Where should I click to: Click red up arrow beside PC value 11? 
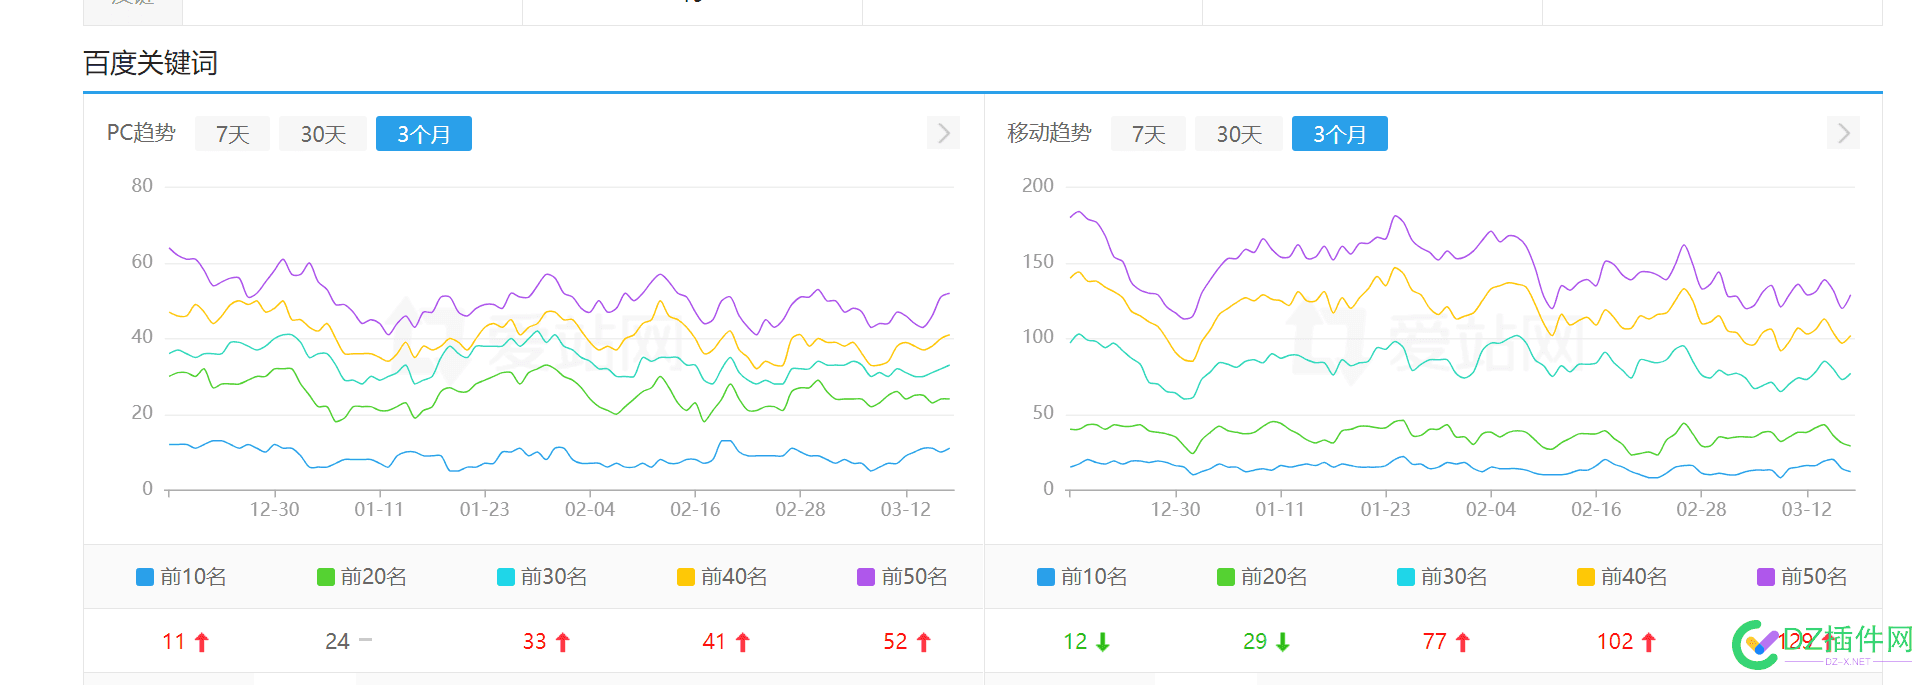[x=201, y=642]
